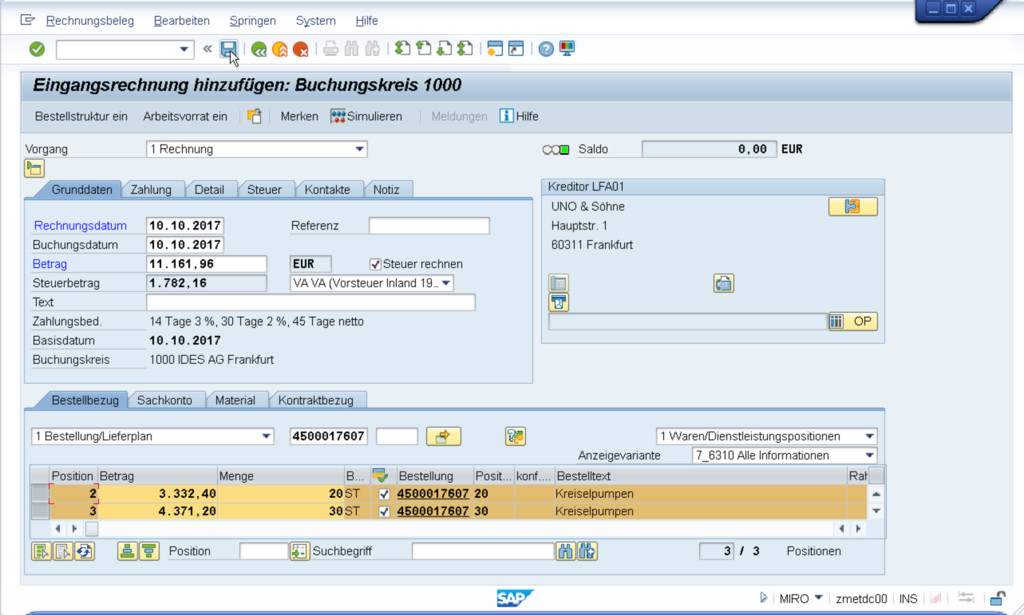Viewport: 1024px width, 615px height.
Task: Click the Save (diskette) toolbar icon
Action: (229, 49)
